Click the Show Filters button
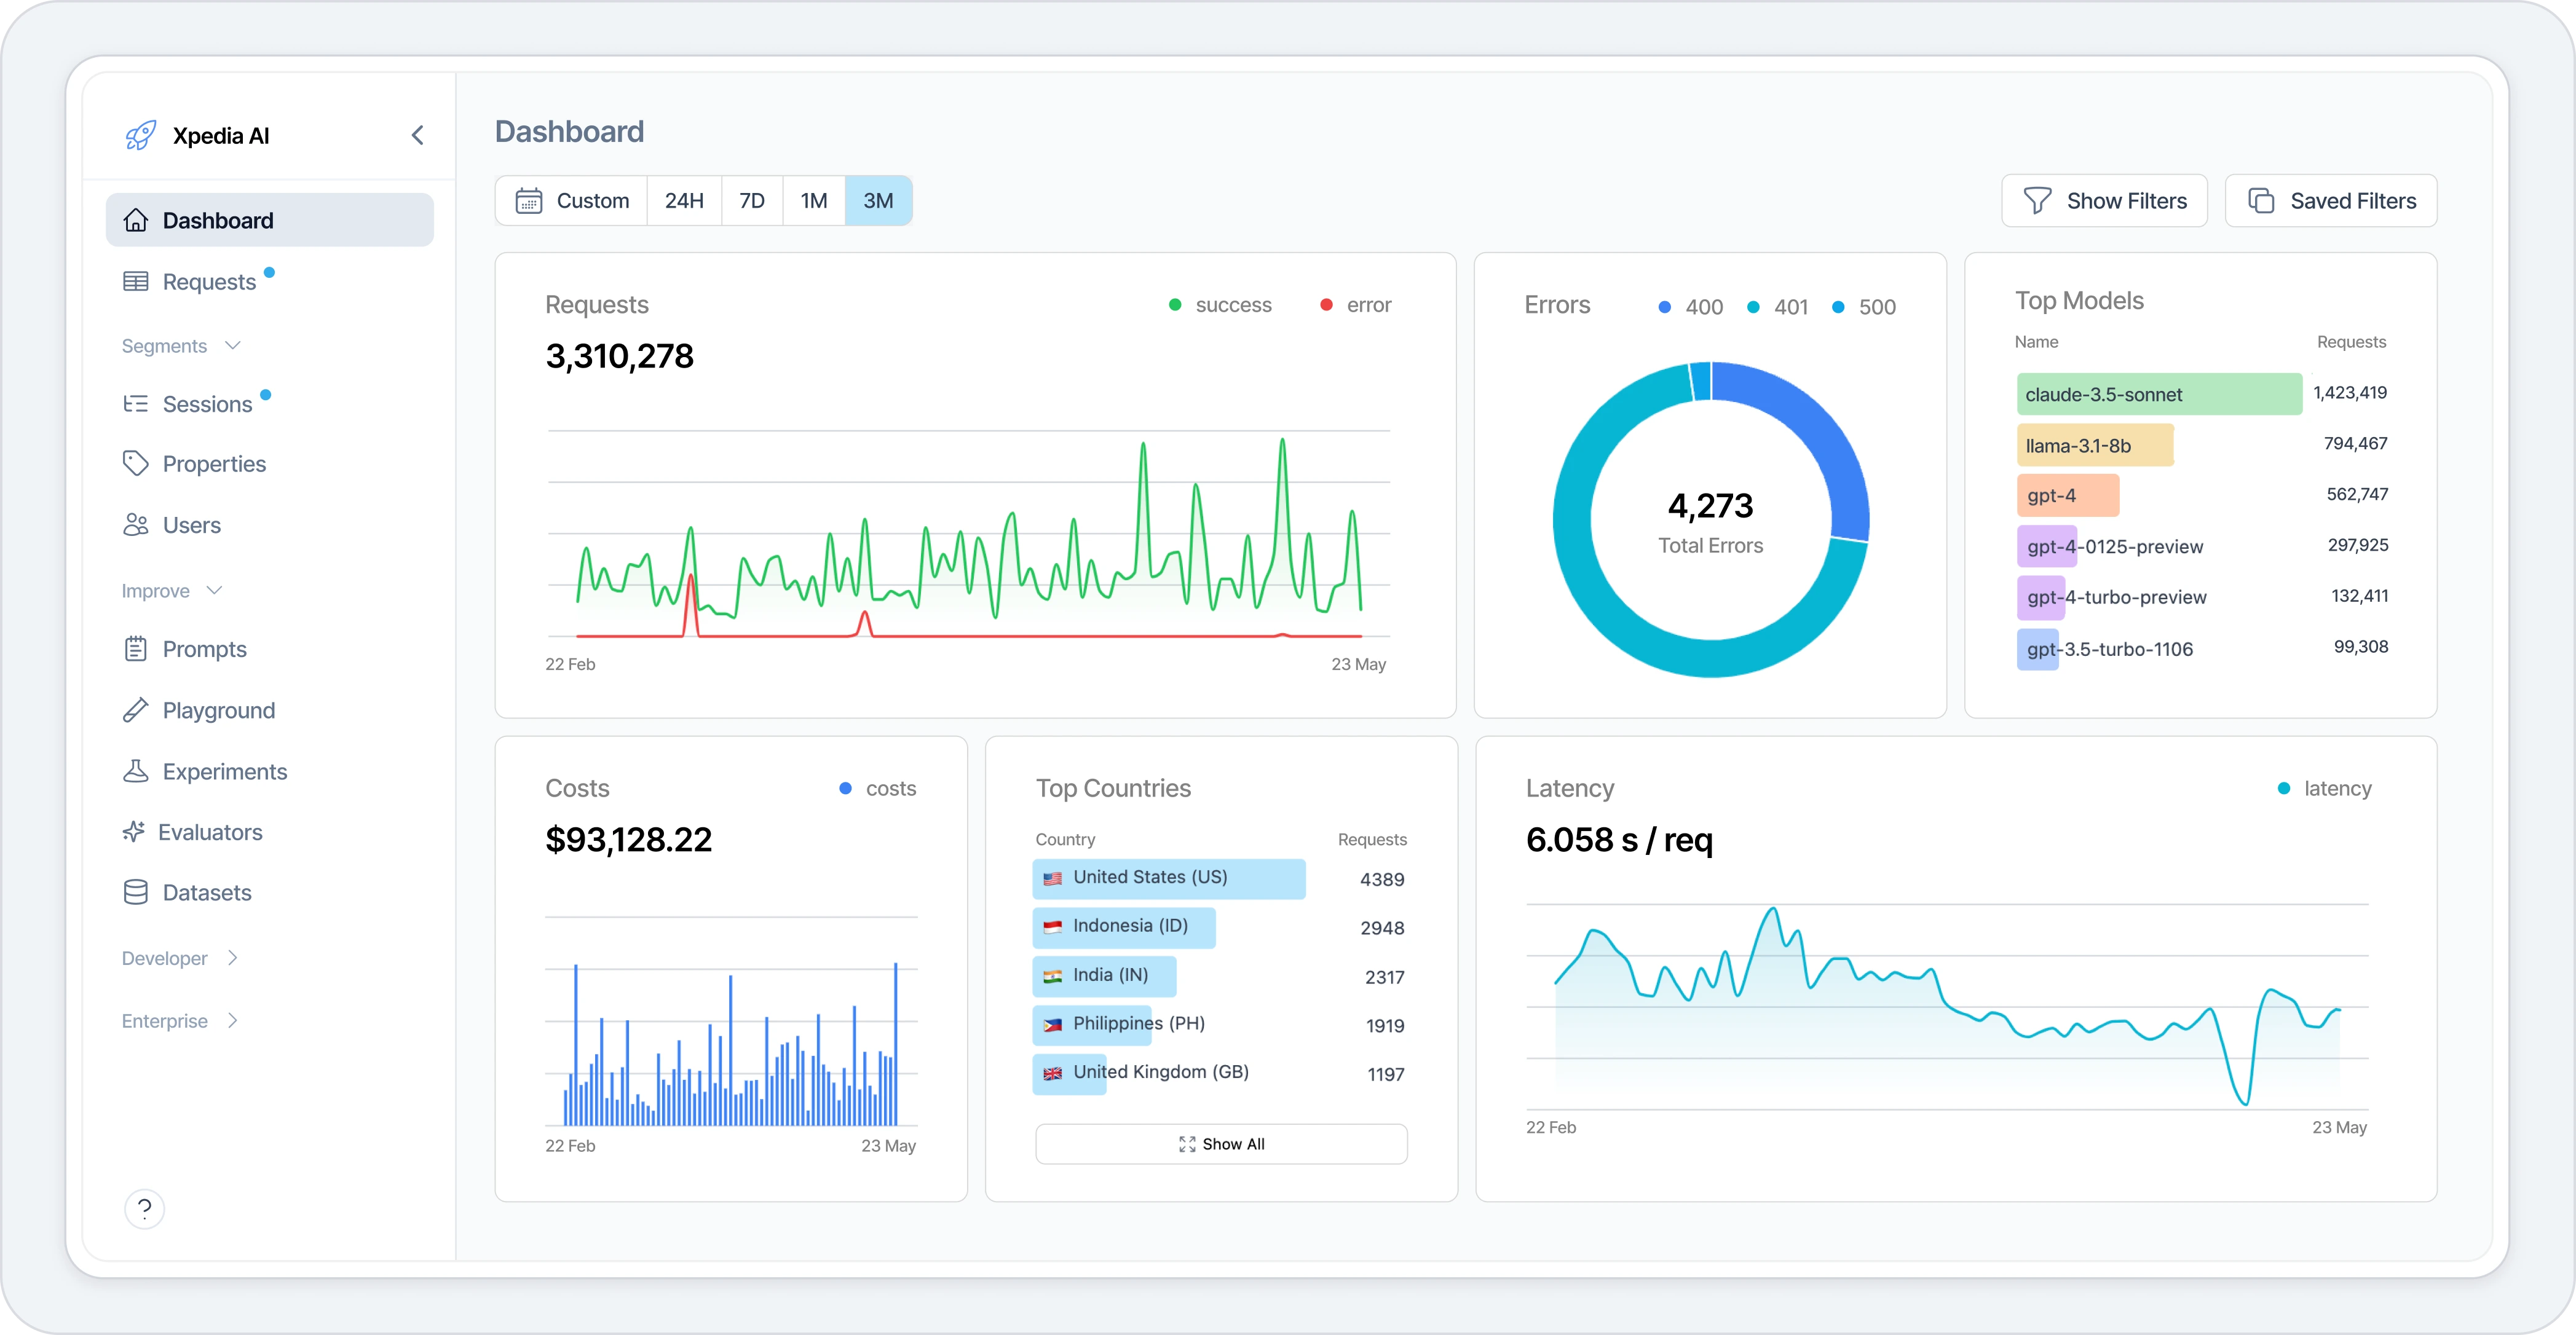2576x1335 pixels. click(2104, 200)
